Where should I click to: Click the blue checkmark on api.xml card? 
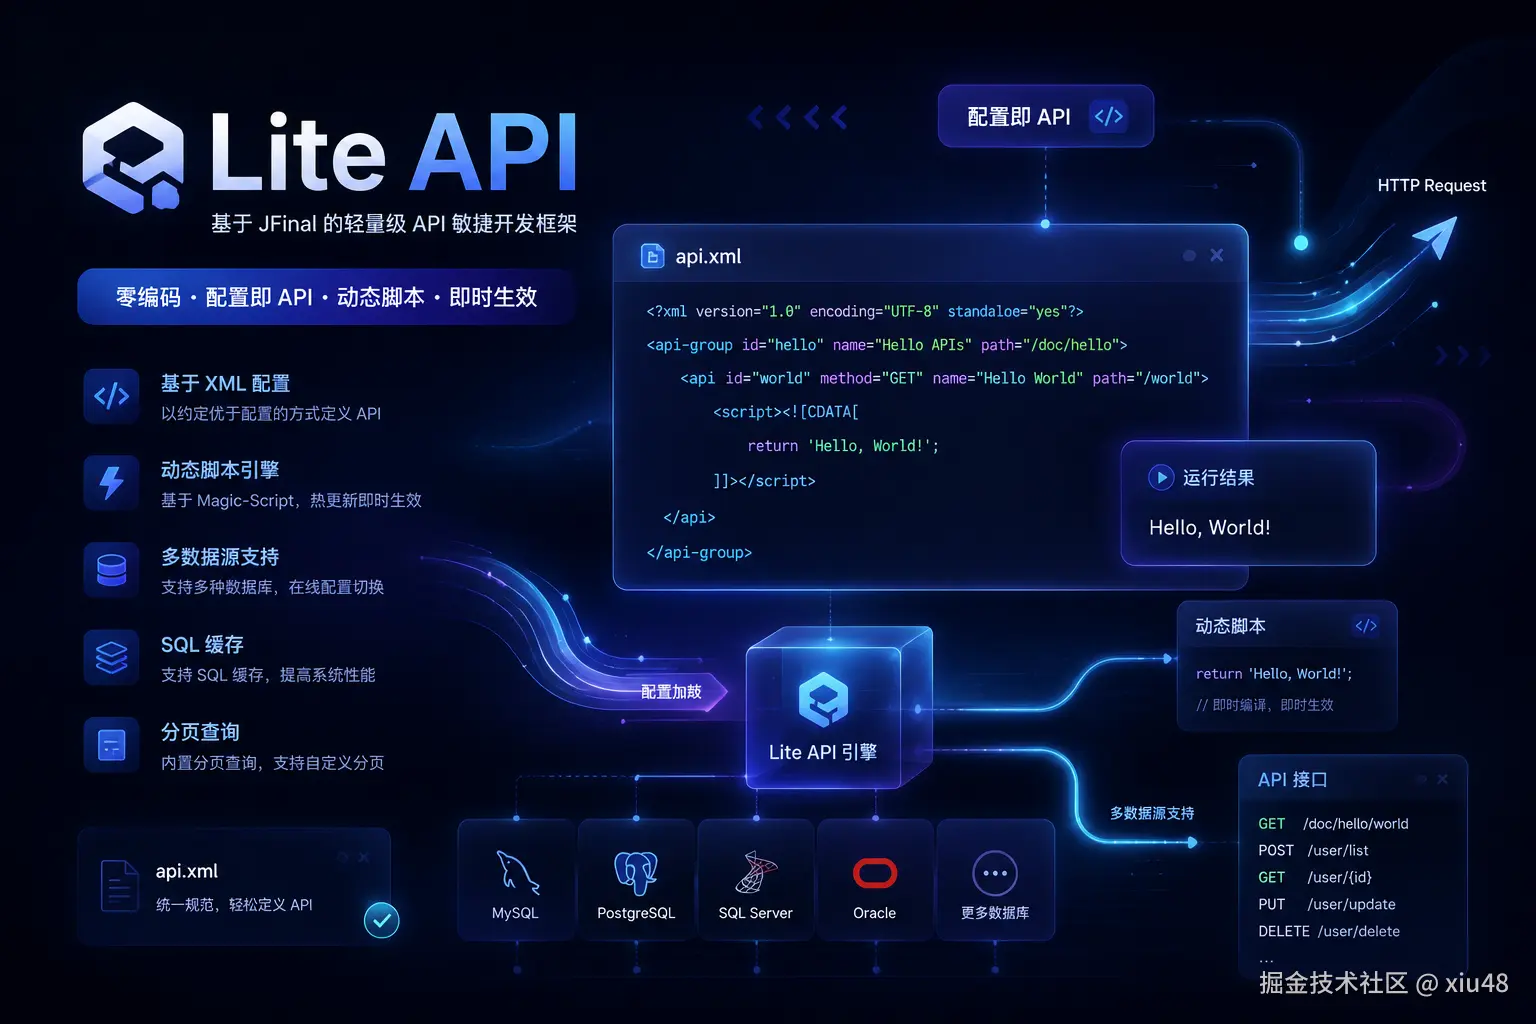[x=381, y=920]
